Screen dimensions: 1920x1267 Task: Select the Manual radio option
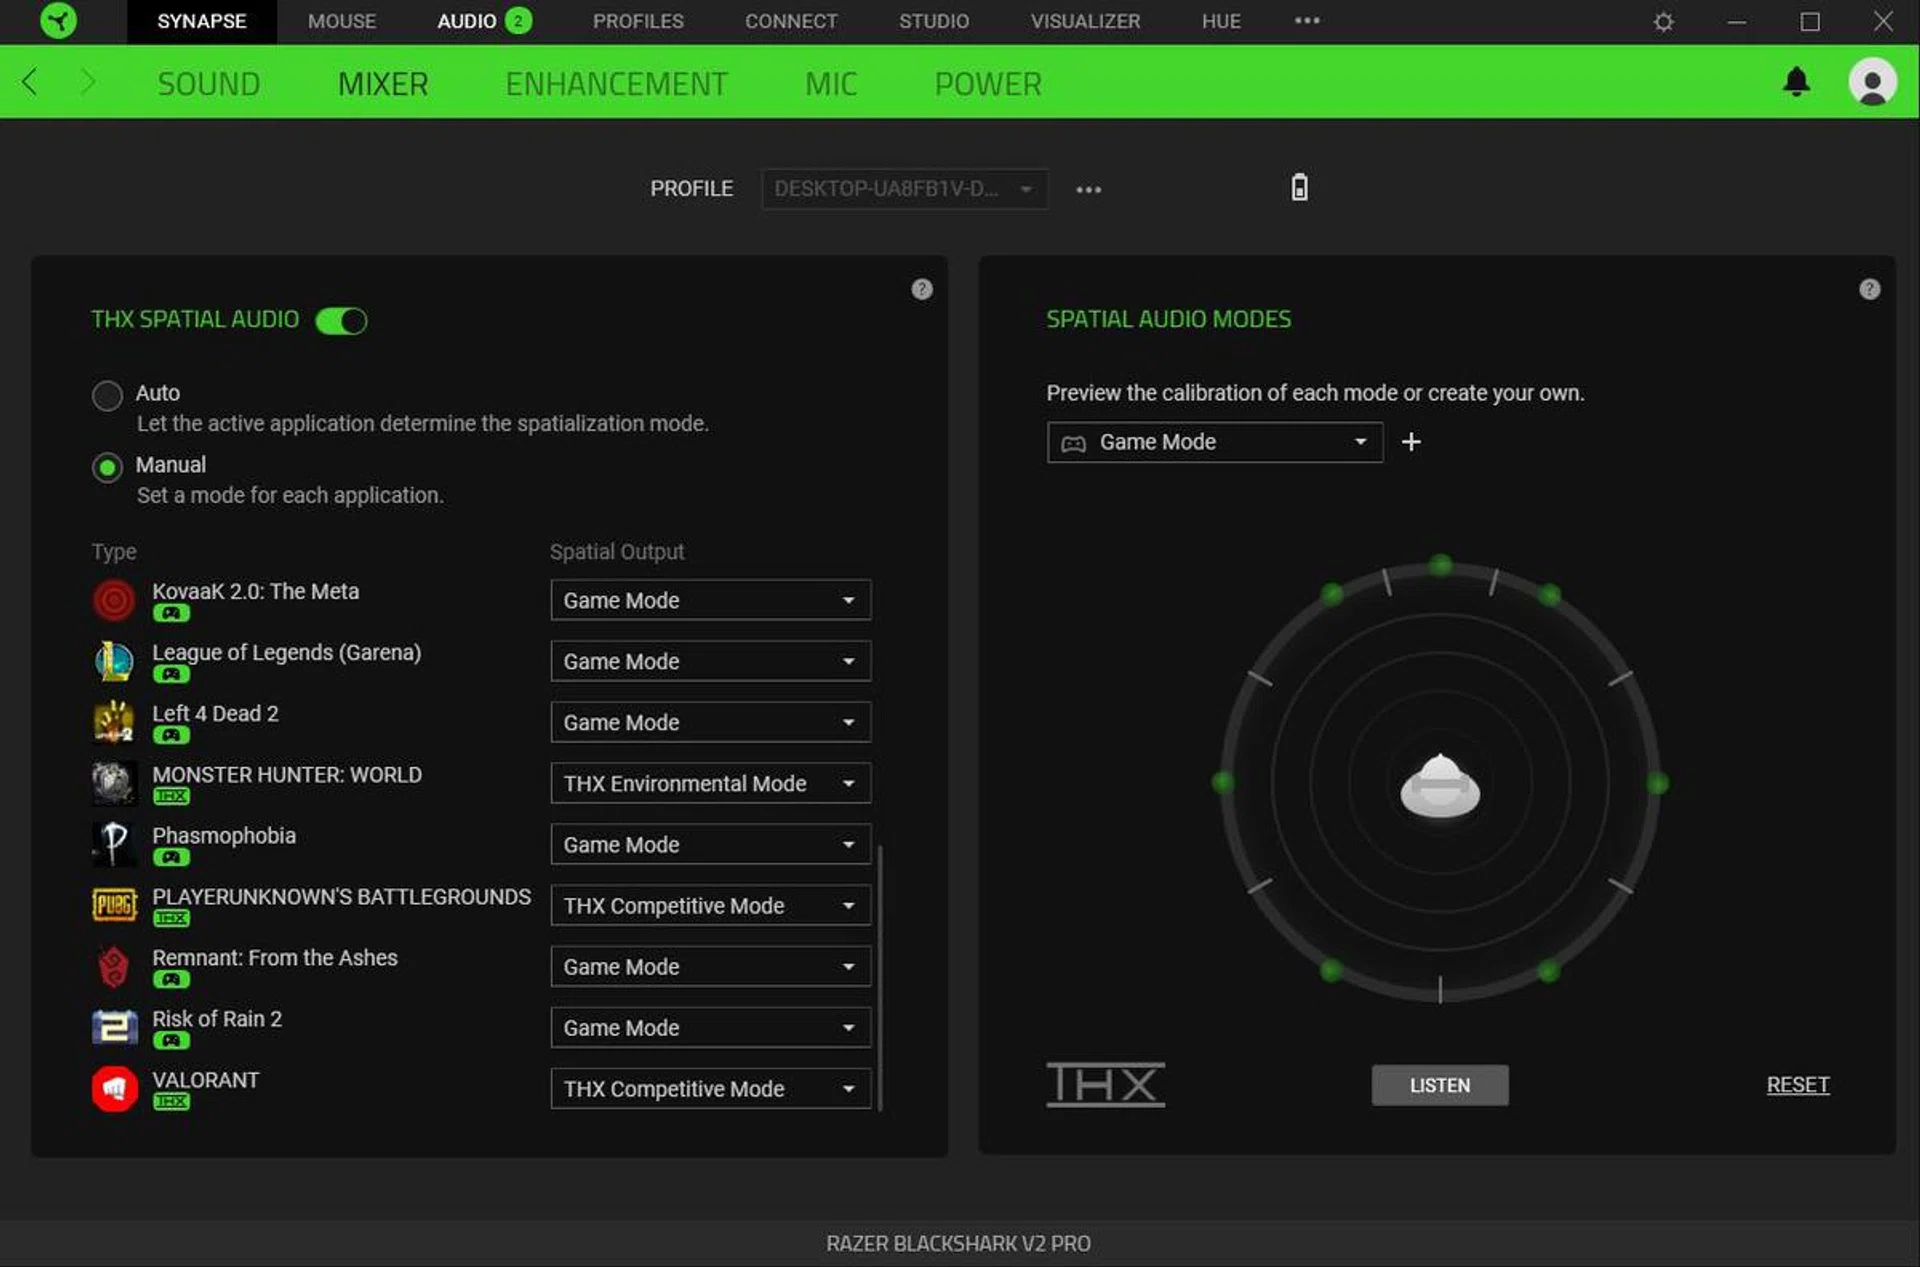107,467
